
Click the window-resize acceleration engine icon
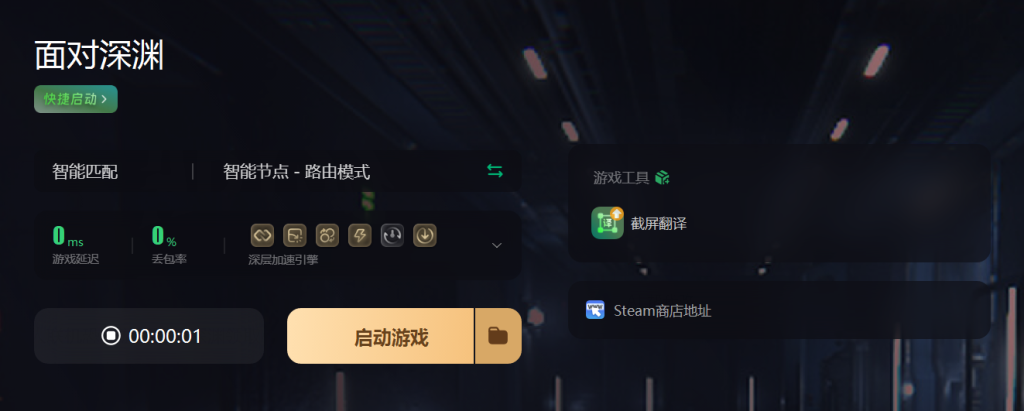[295, 235]
